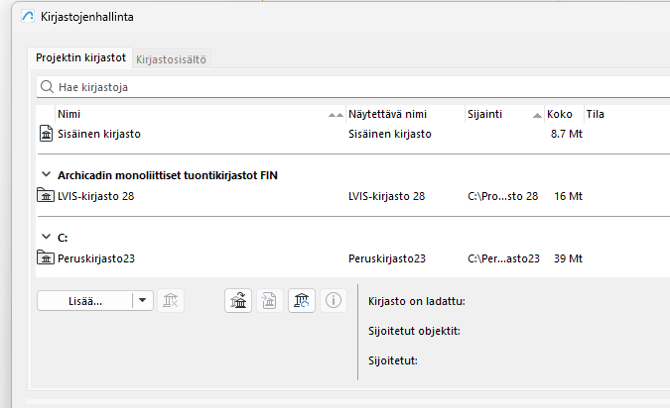Viewport: 670px width, 408px height.
Task: Sort by Sijainti column header
Action: pyautogui.click(x=486, y=114)
